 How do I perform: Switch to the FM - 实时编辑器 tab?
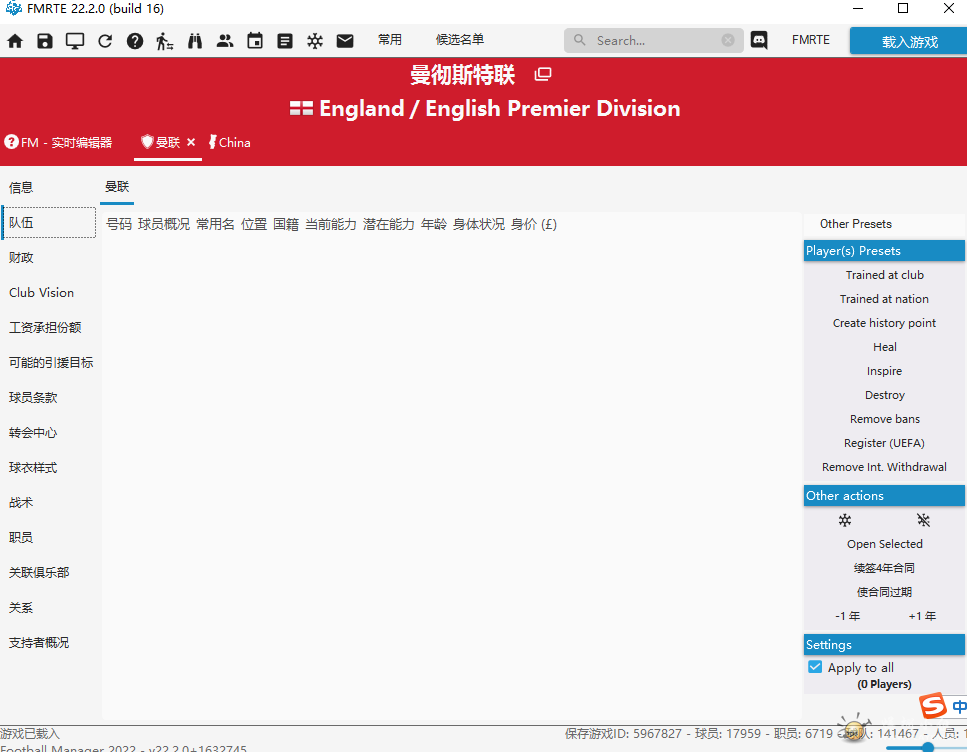(x=59, y=143)
